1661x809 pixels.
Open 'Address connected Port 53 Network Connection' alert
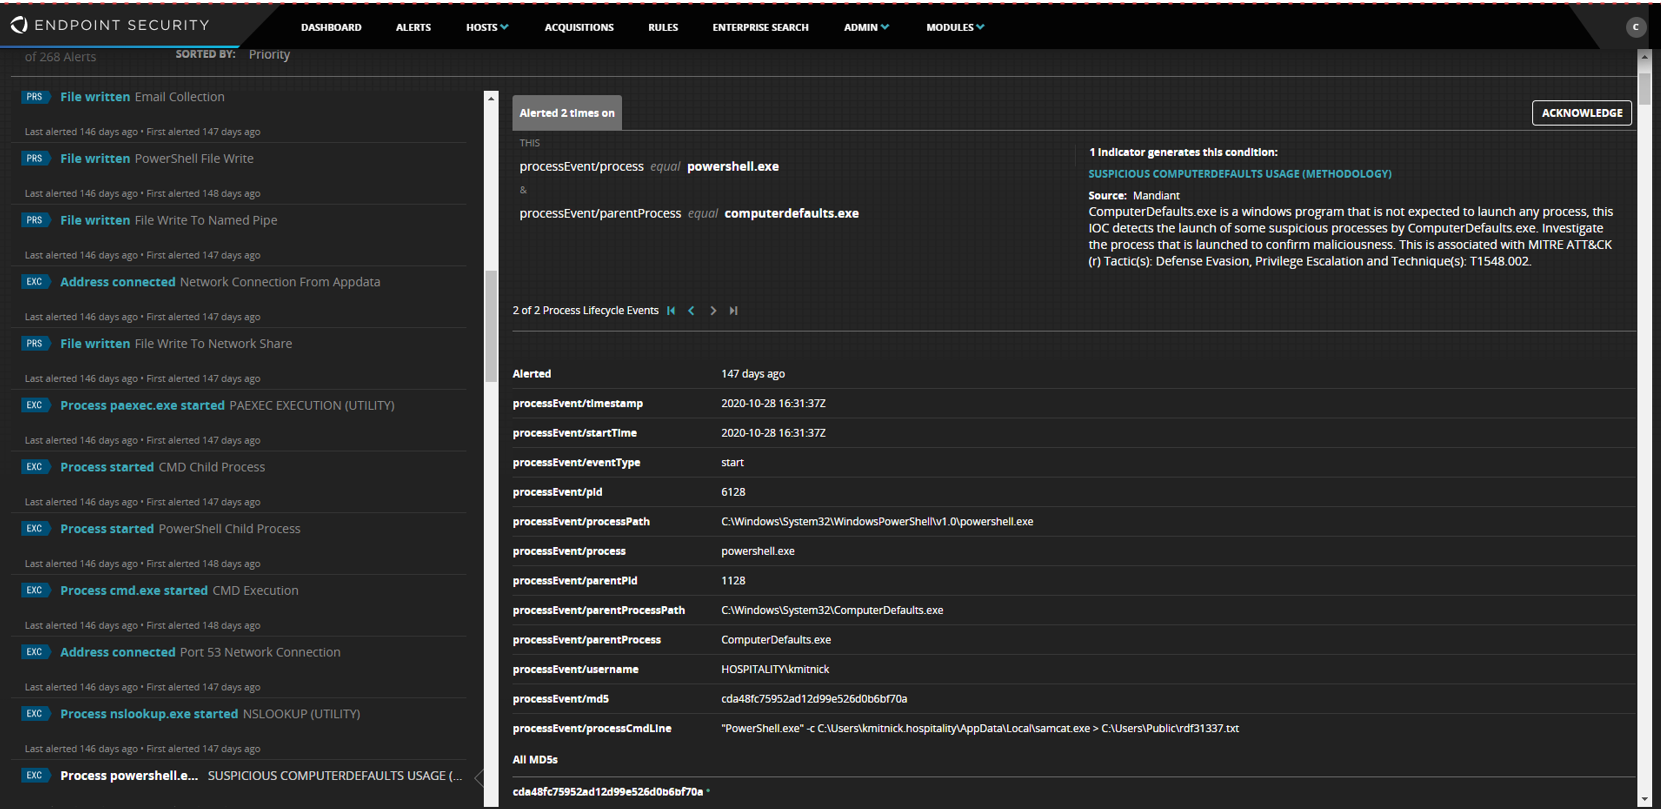pyautogui.click(x=200, y=652)
